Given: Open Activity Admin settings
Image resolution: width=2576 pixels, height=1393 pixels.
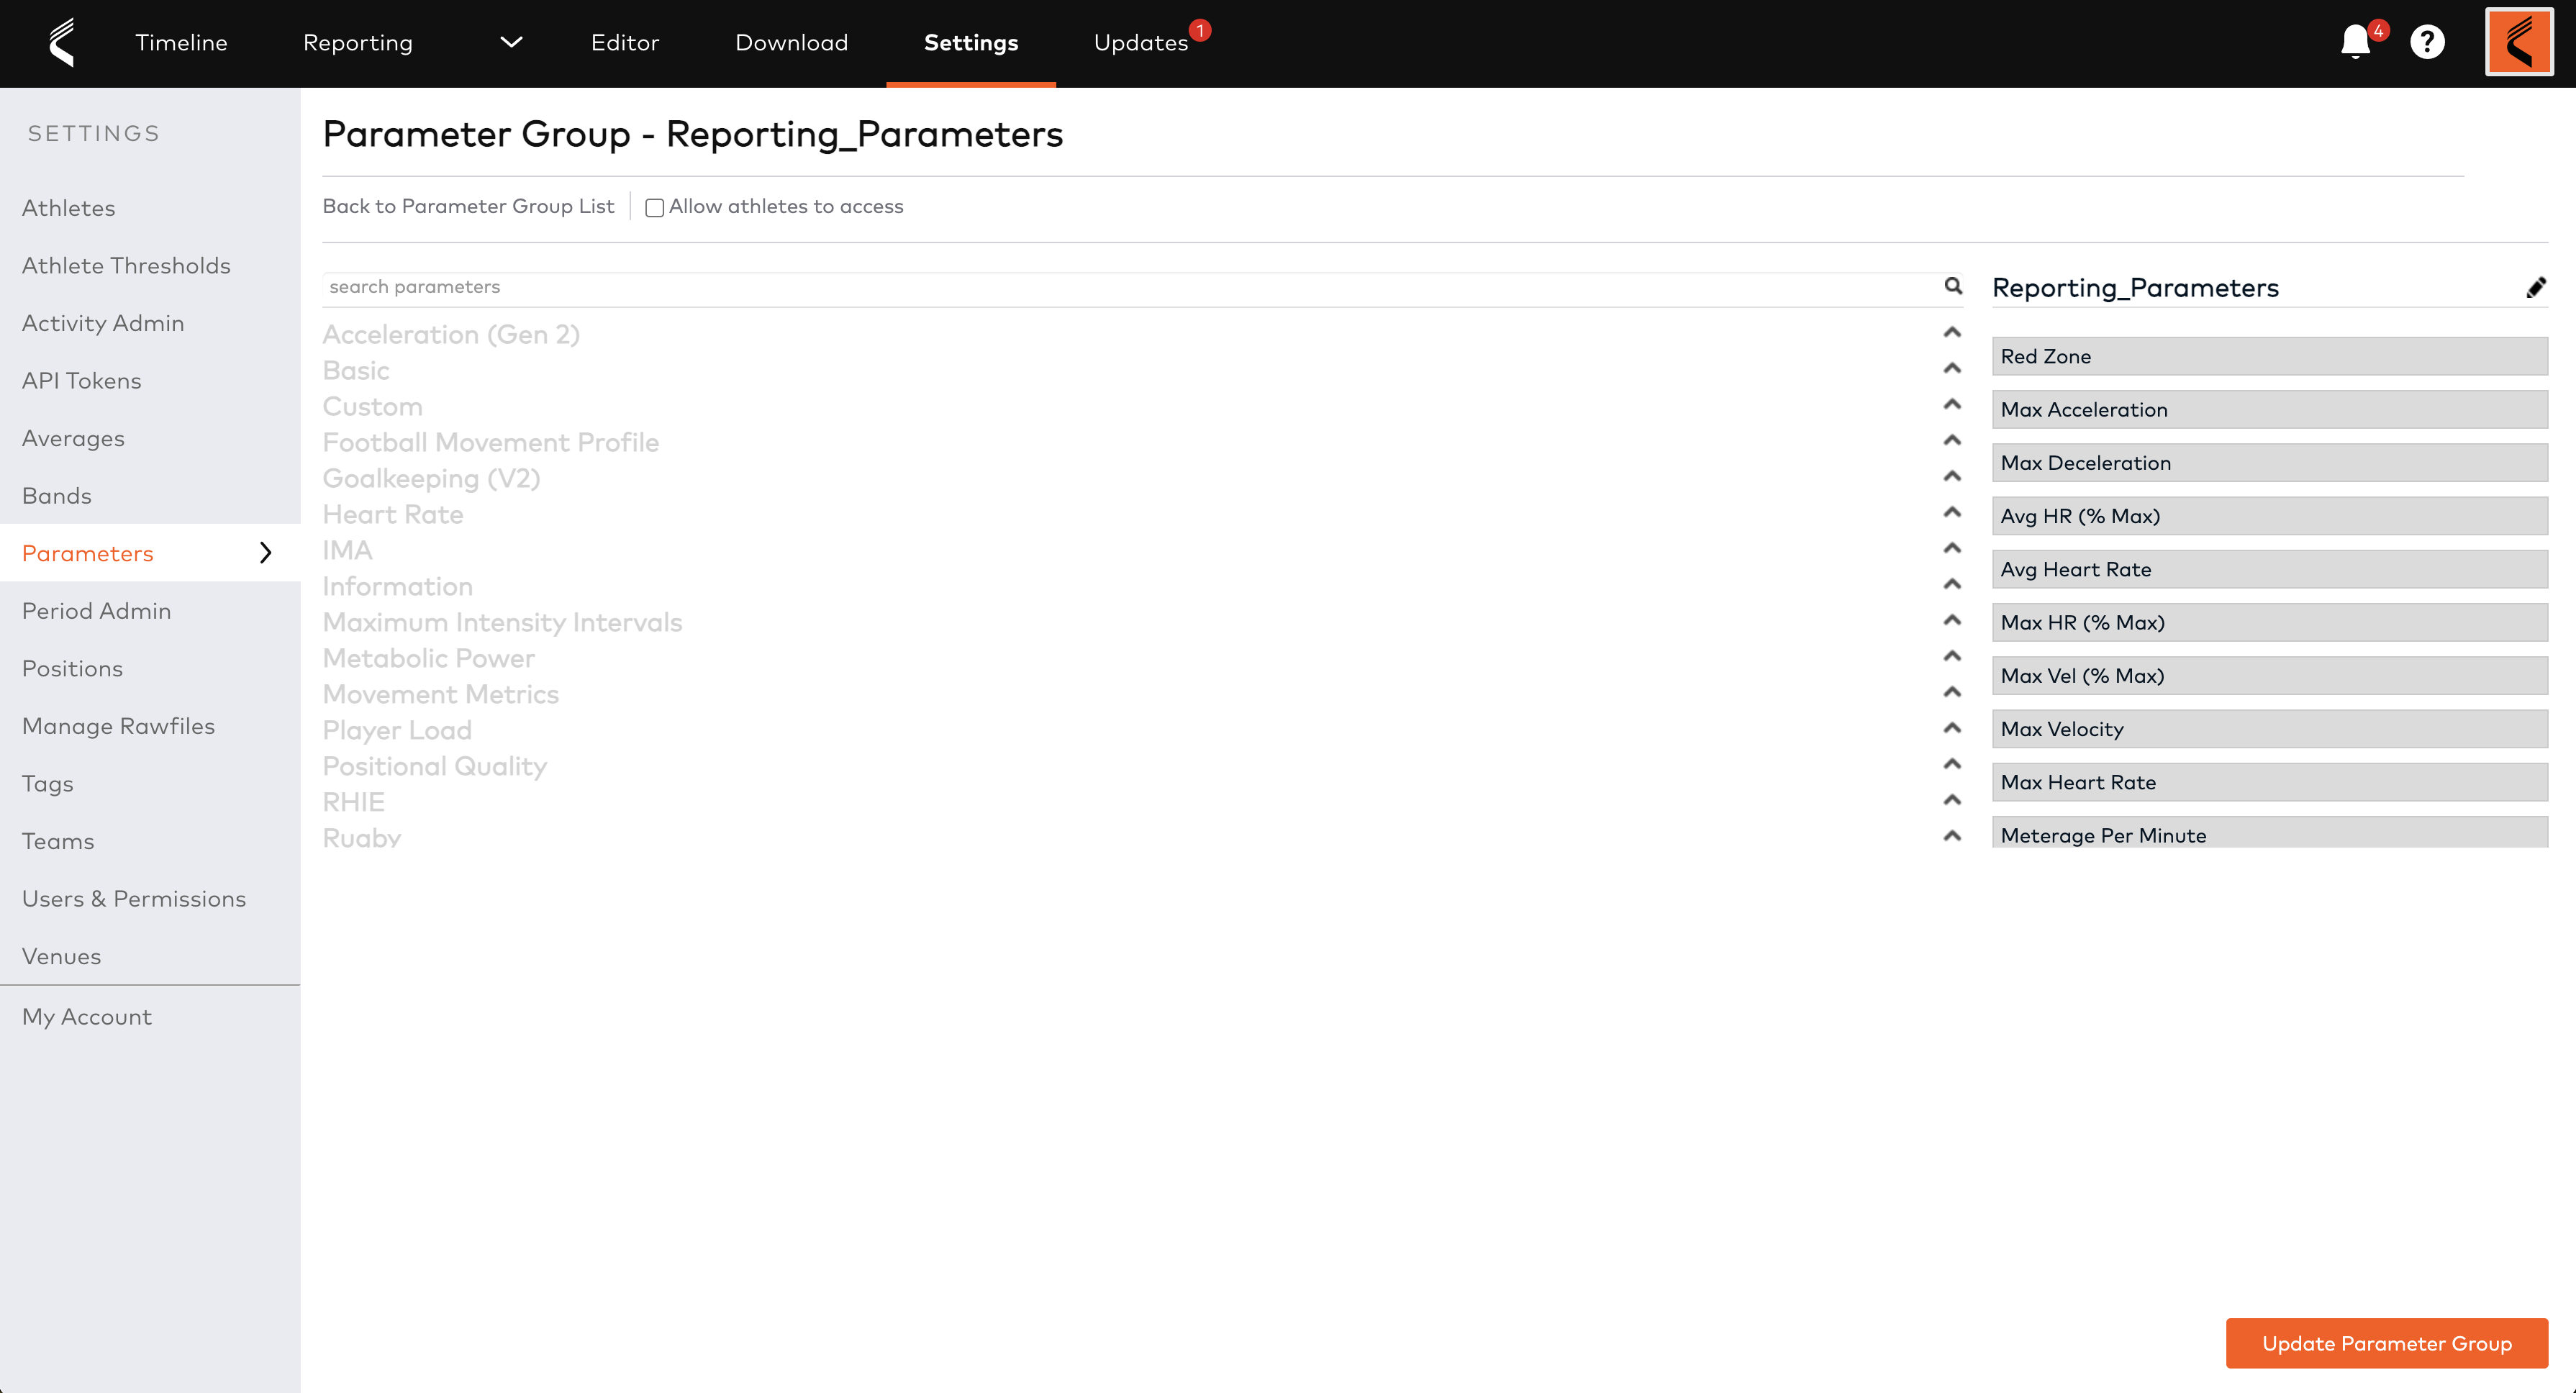Looking at the screenshot, I should click(x=103, y=323).
